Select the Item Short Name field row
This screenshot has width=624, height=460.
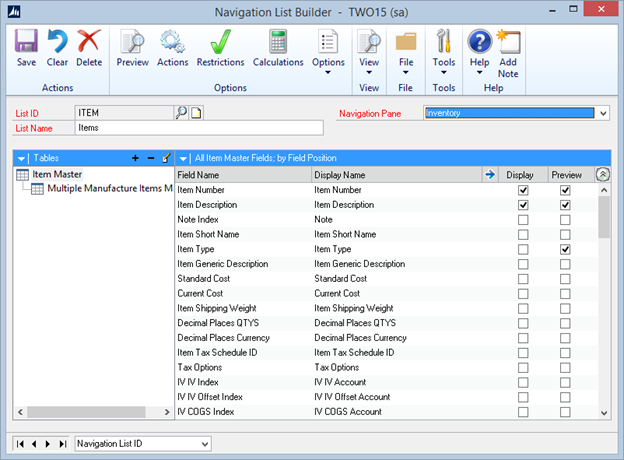pyautogui.click(x=386, y=234)
